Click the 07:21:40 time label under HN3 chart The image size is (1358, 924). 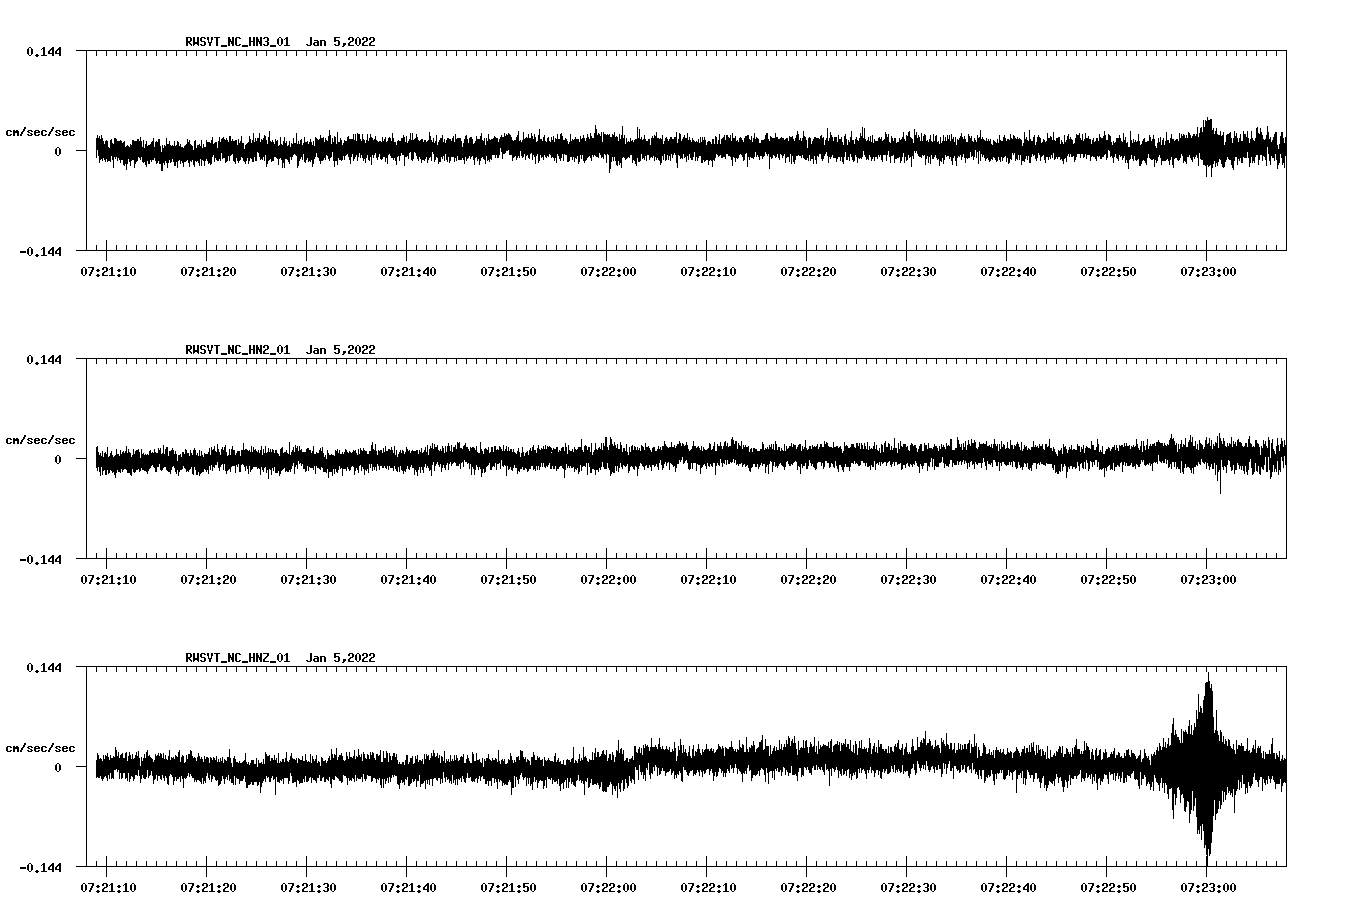[x=408, y=271]
